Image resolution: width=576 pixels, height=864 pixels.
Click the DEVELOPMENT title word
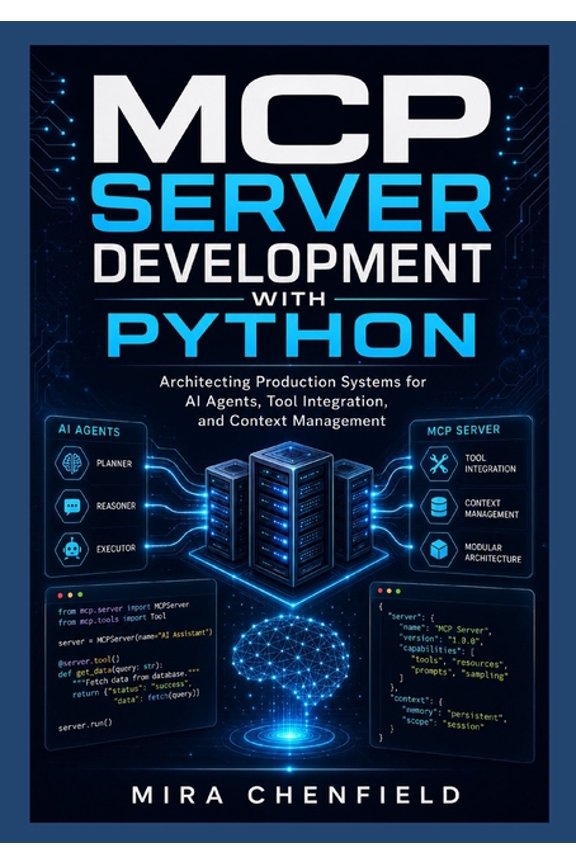point(292,263)
